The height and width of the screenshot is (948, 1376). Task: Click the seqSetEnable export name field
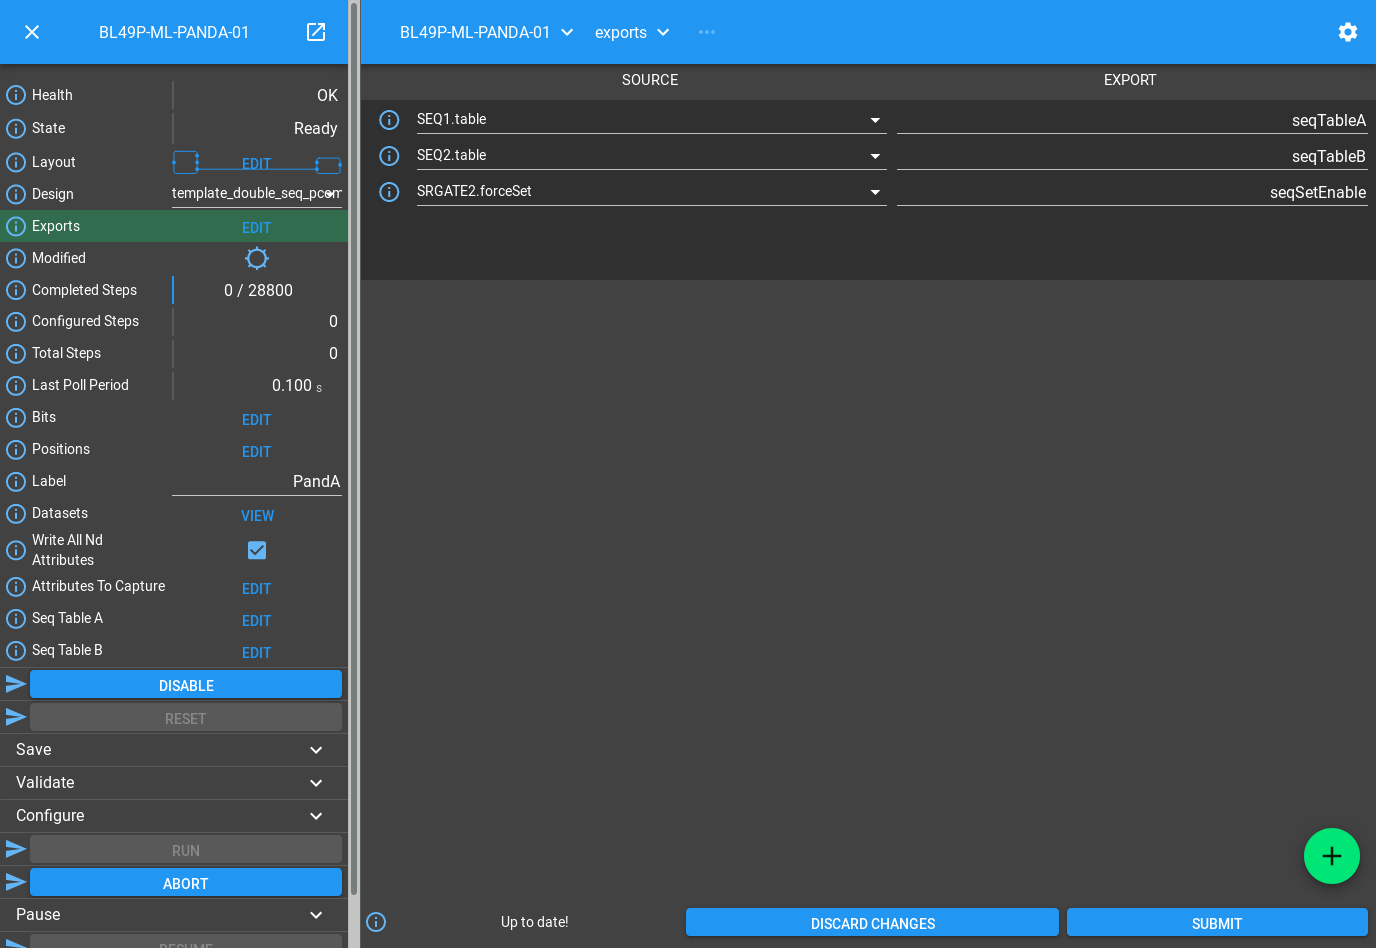coord(1131,192)
